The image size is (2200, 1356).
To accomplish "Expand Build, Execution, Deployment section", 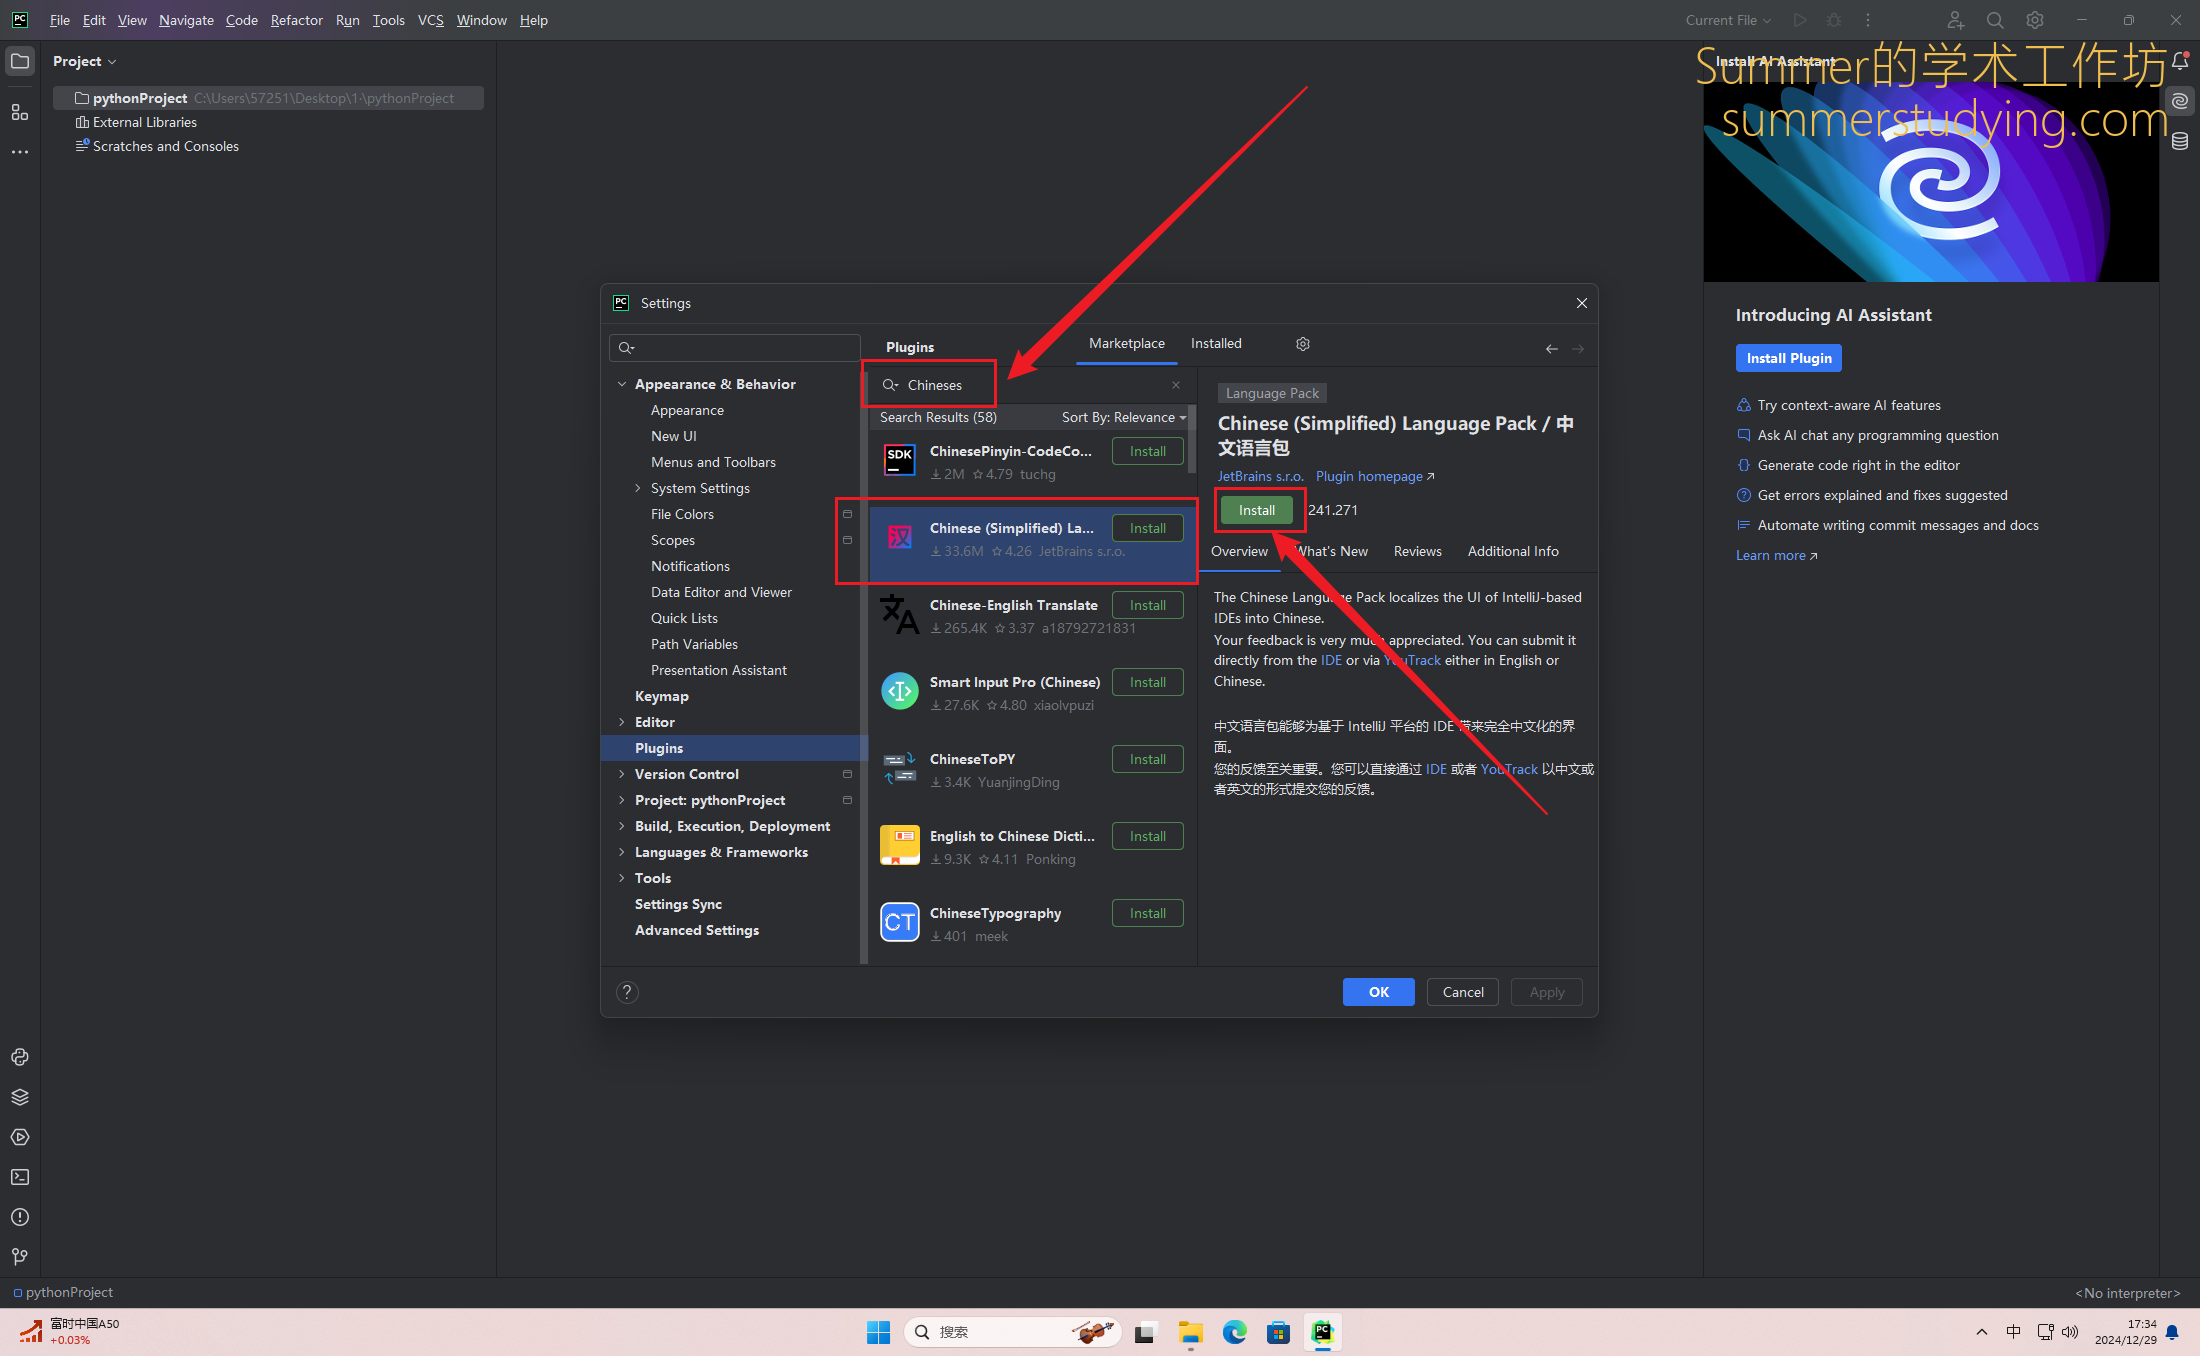I will coord(622,826).
